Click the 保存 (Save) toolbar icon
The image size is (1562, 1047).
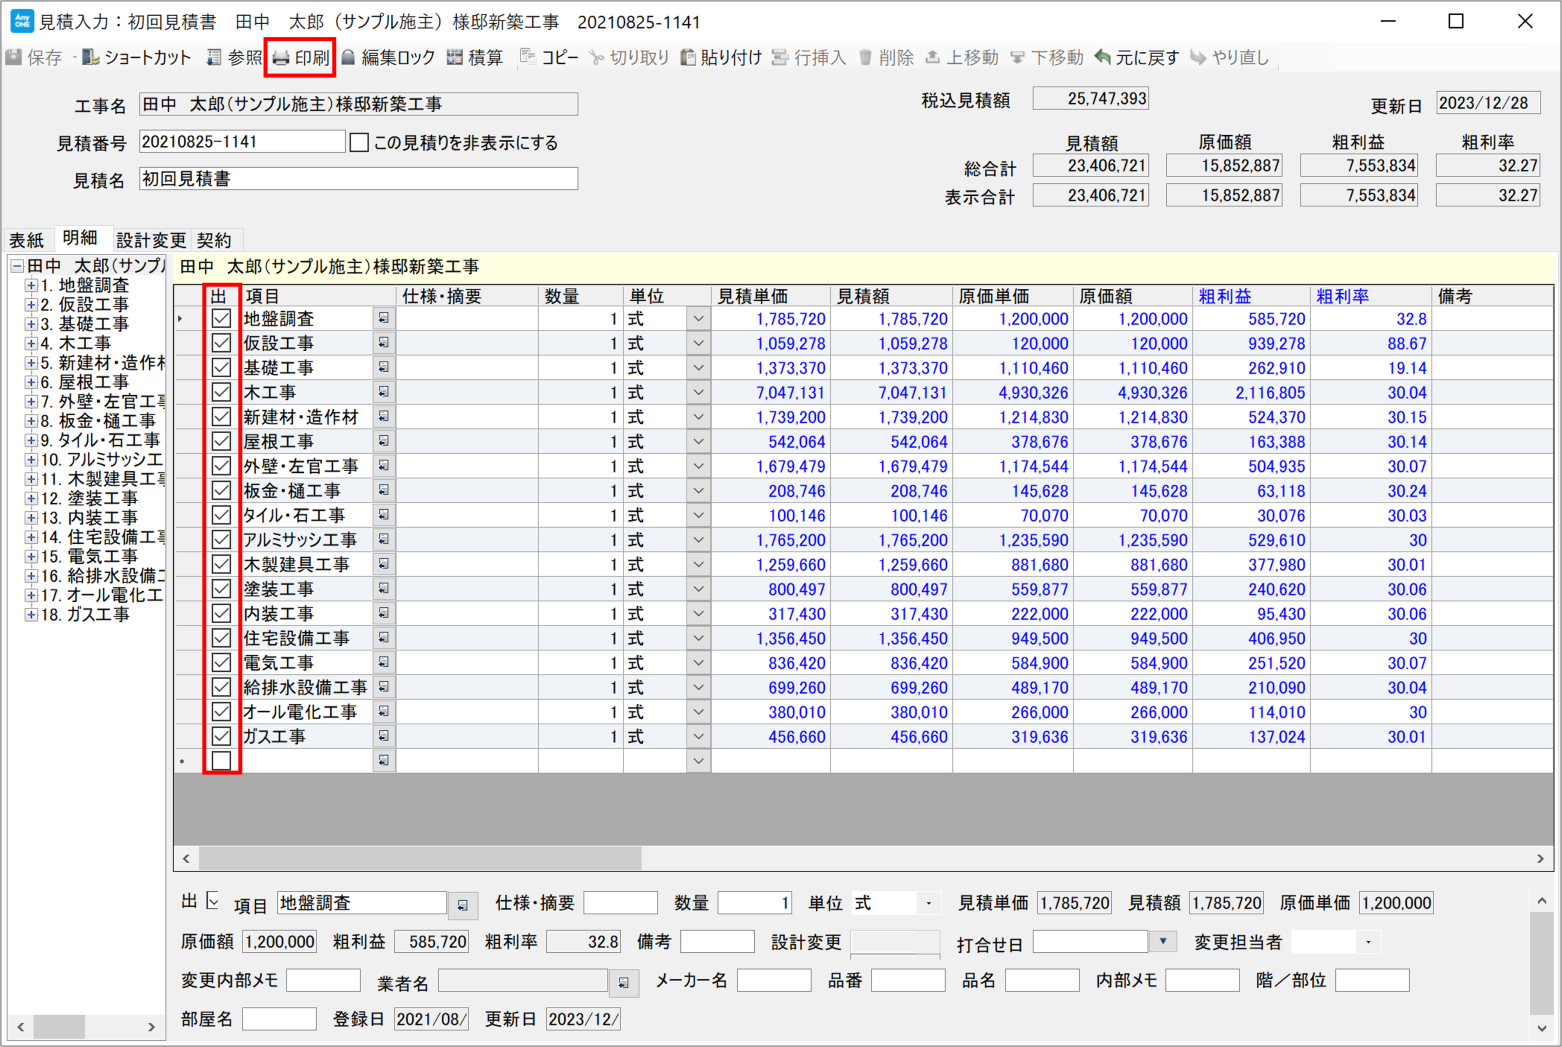(x=15, y=58)
